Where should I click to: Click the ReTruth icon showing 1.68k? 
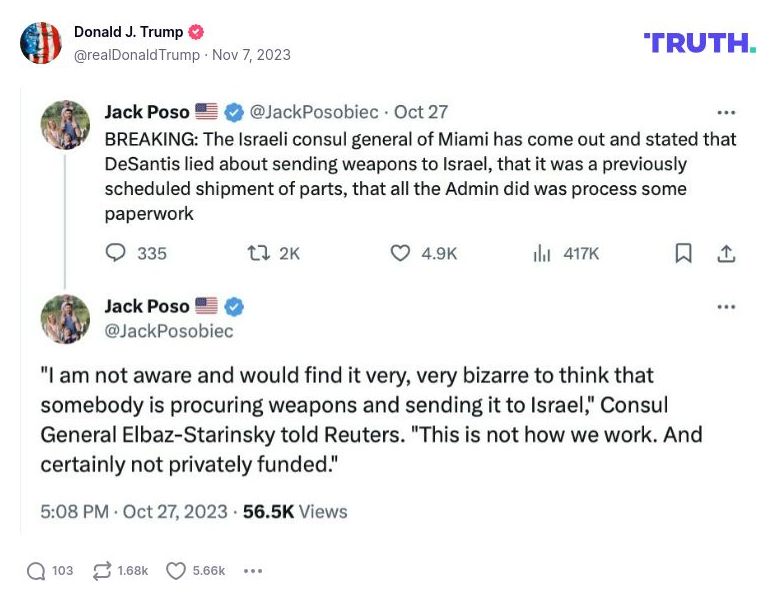tap(102, 571)
